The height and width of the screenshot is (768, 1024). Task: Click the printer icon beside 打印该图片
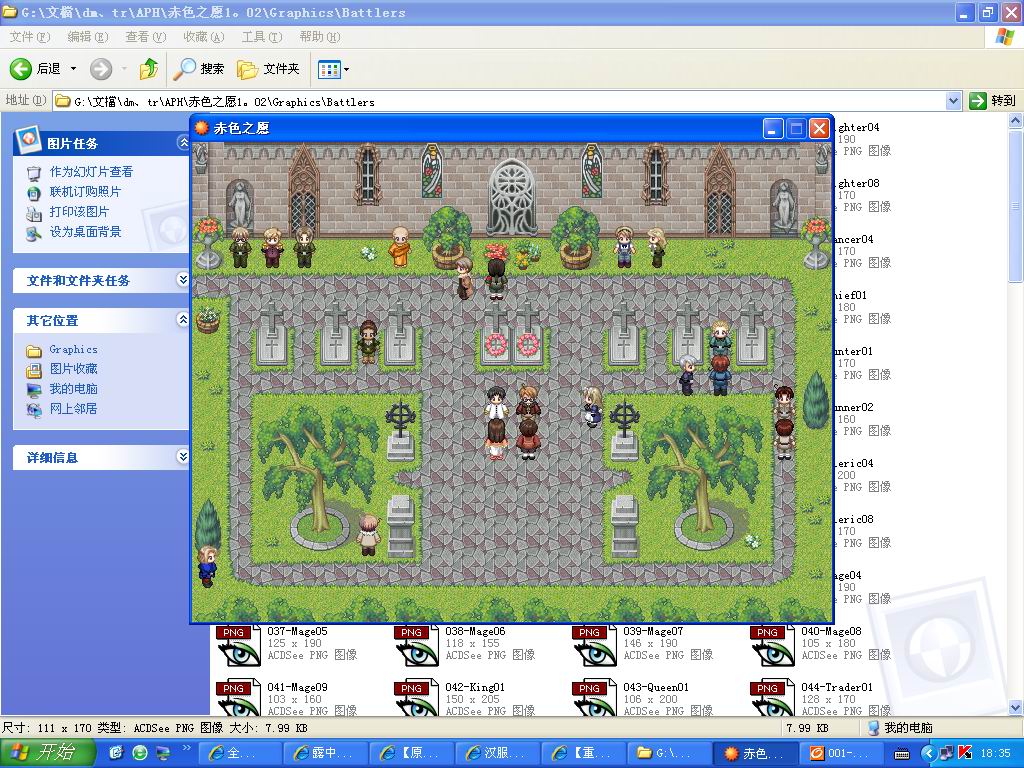[x=34, y=213]
